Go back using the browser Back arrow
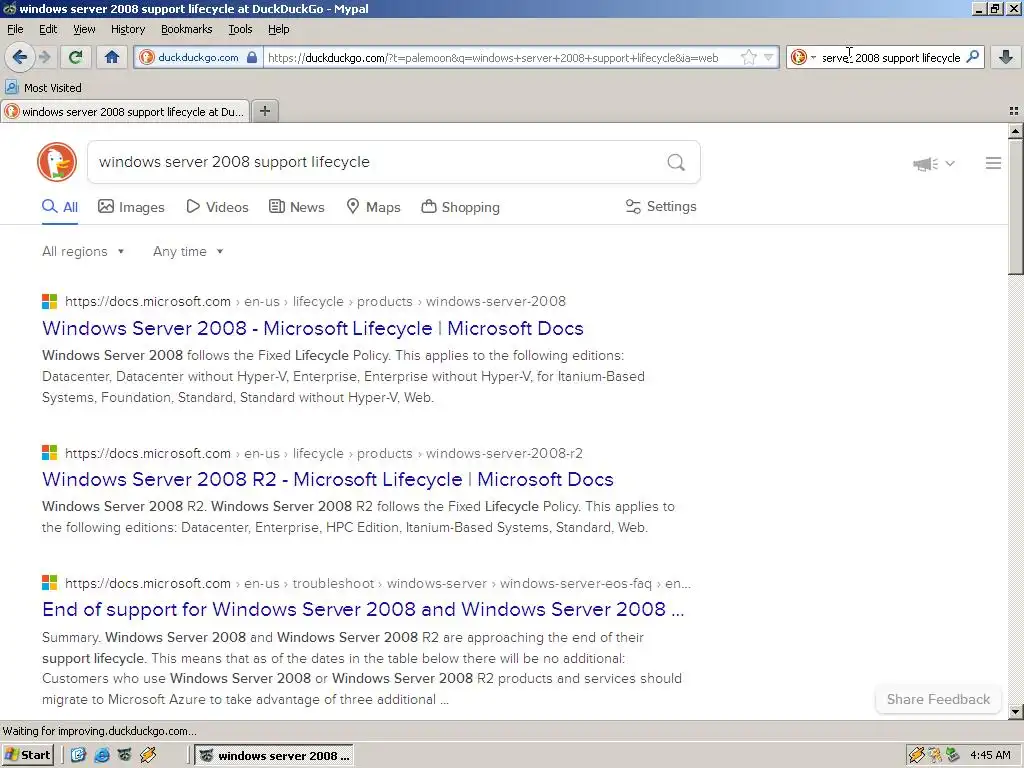This screenshot has height=768, width=1024. pyautogui.click(x=20, y=57)
